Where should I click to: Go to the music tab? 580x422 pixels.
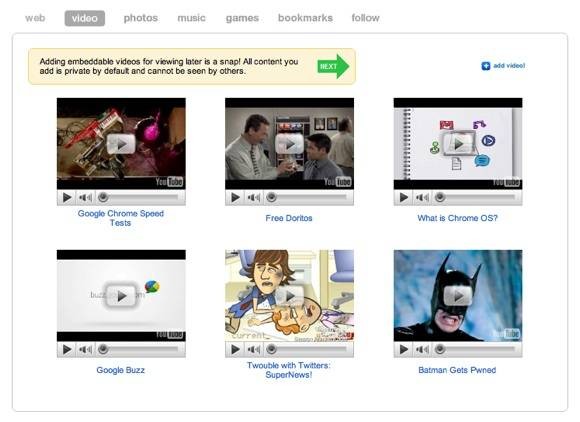click(191, 18)
